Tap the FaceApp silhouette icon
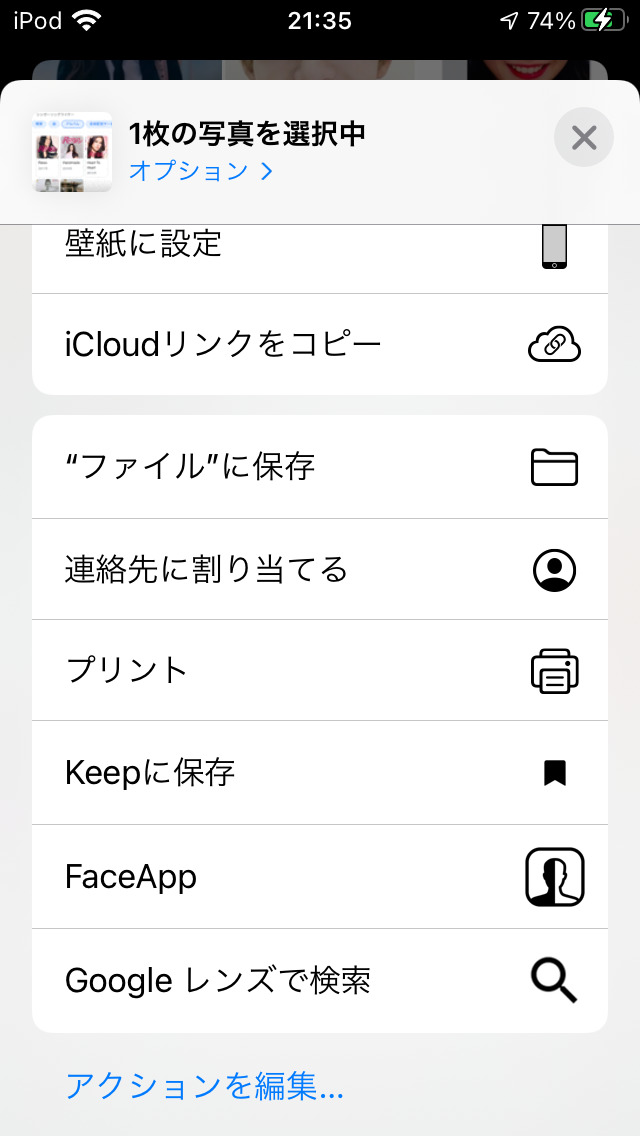Screen dimensions: 640x1136 click(x=554, y=877)
